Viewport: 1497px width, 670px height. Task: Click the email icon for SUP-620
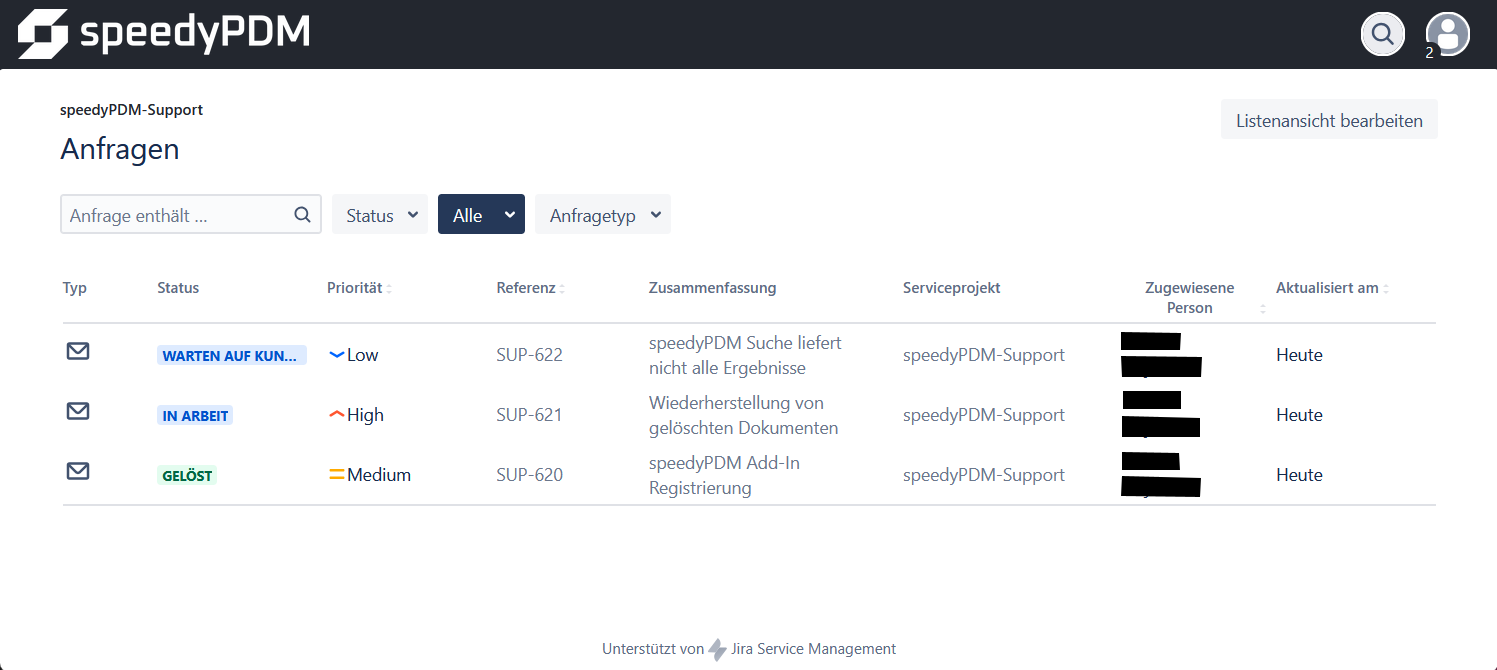tap(78, 471)
